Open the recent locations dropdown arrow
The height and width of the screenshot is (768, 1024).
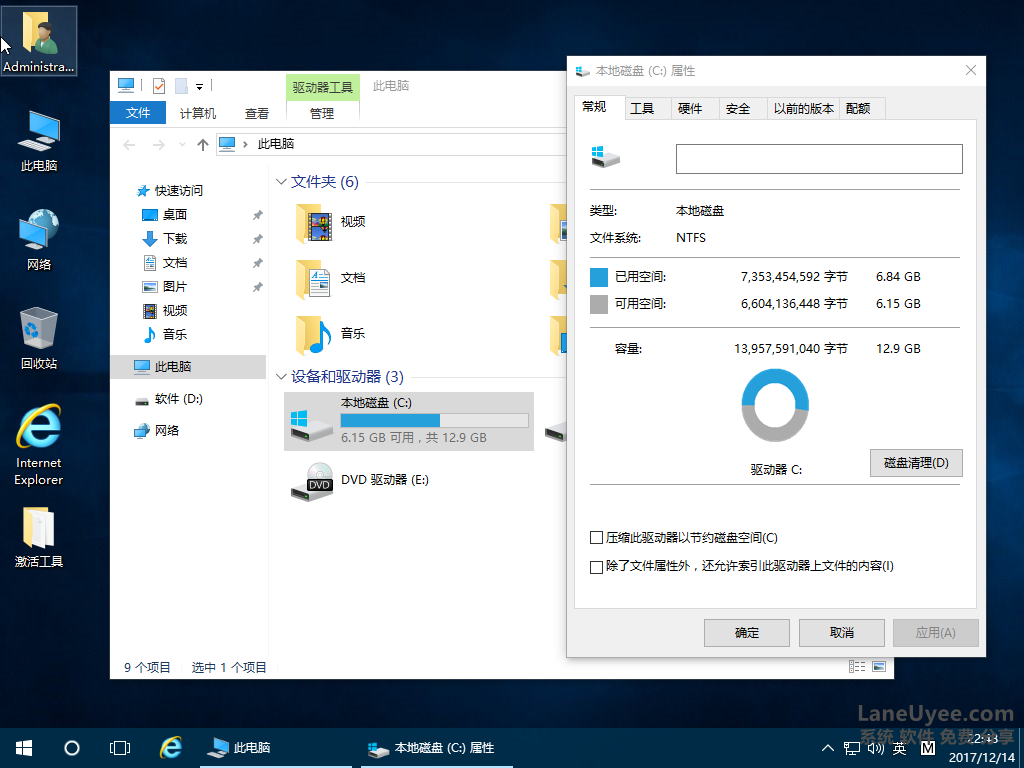[x=182, y=144]
